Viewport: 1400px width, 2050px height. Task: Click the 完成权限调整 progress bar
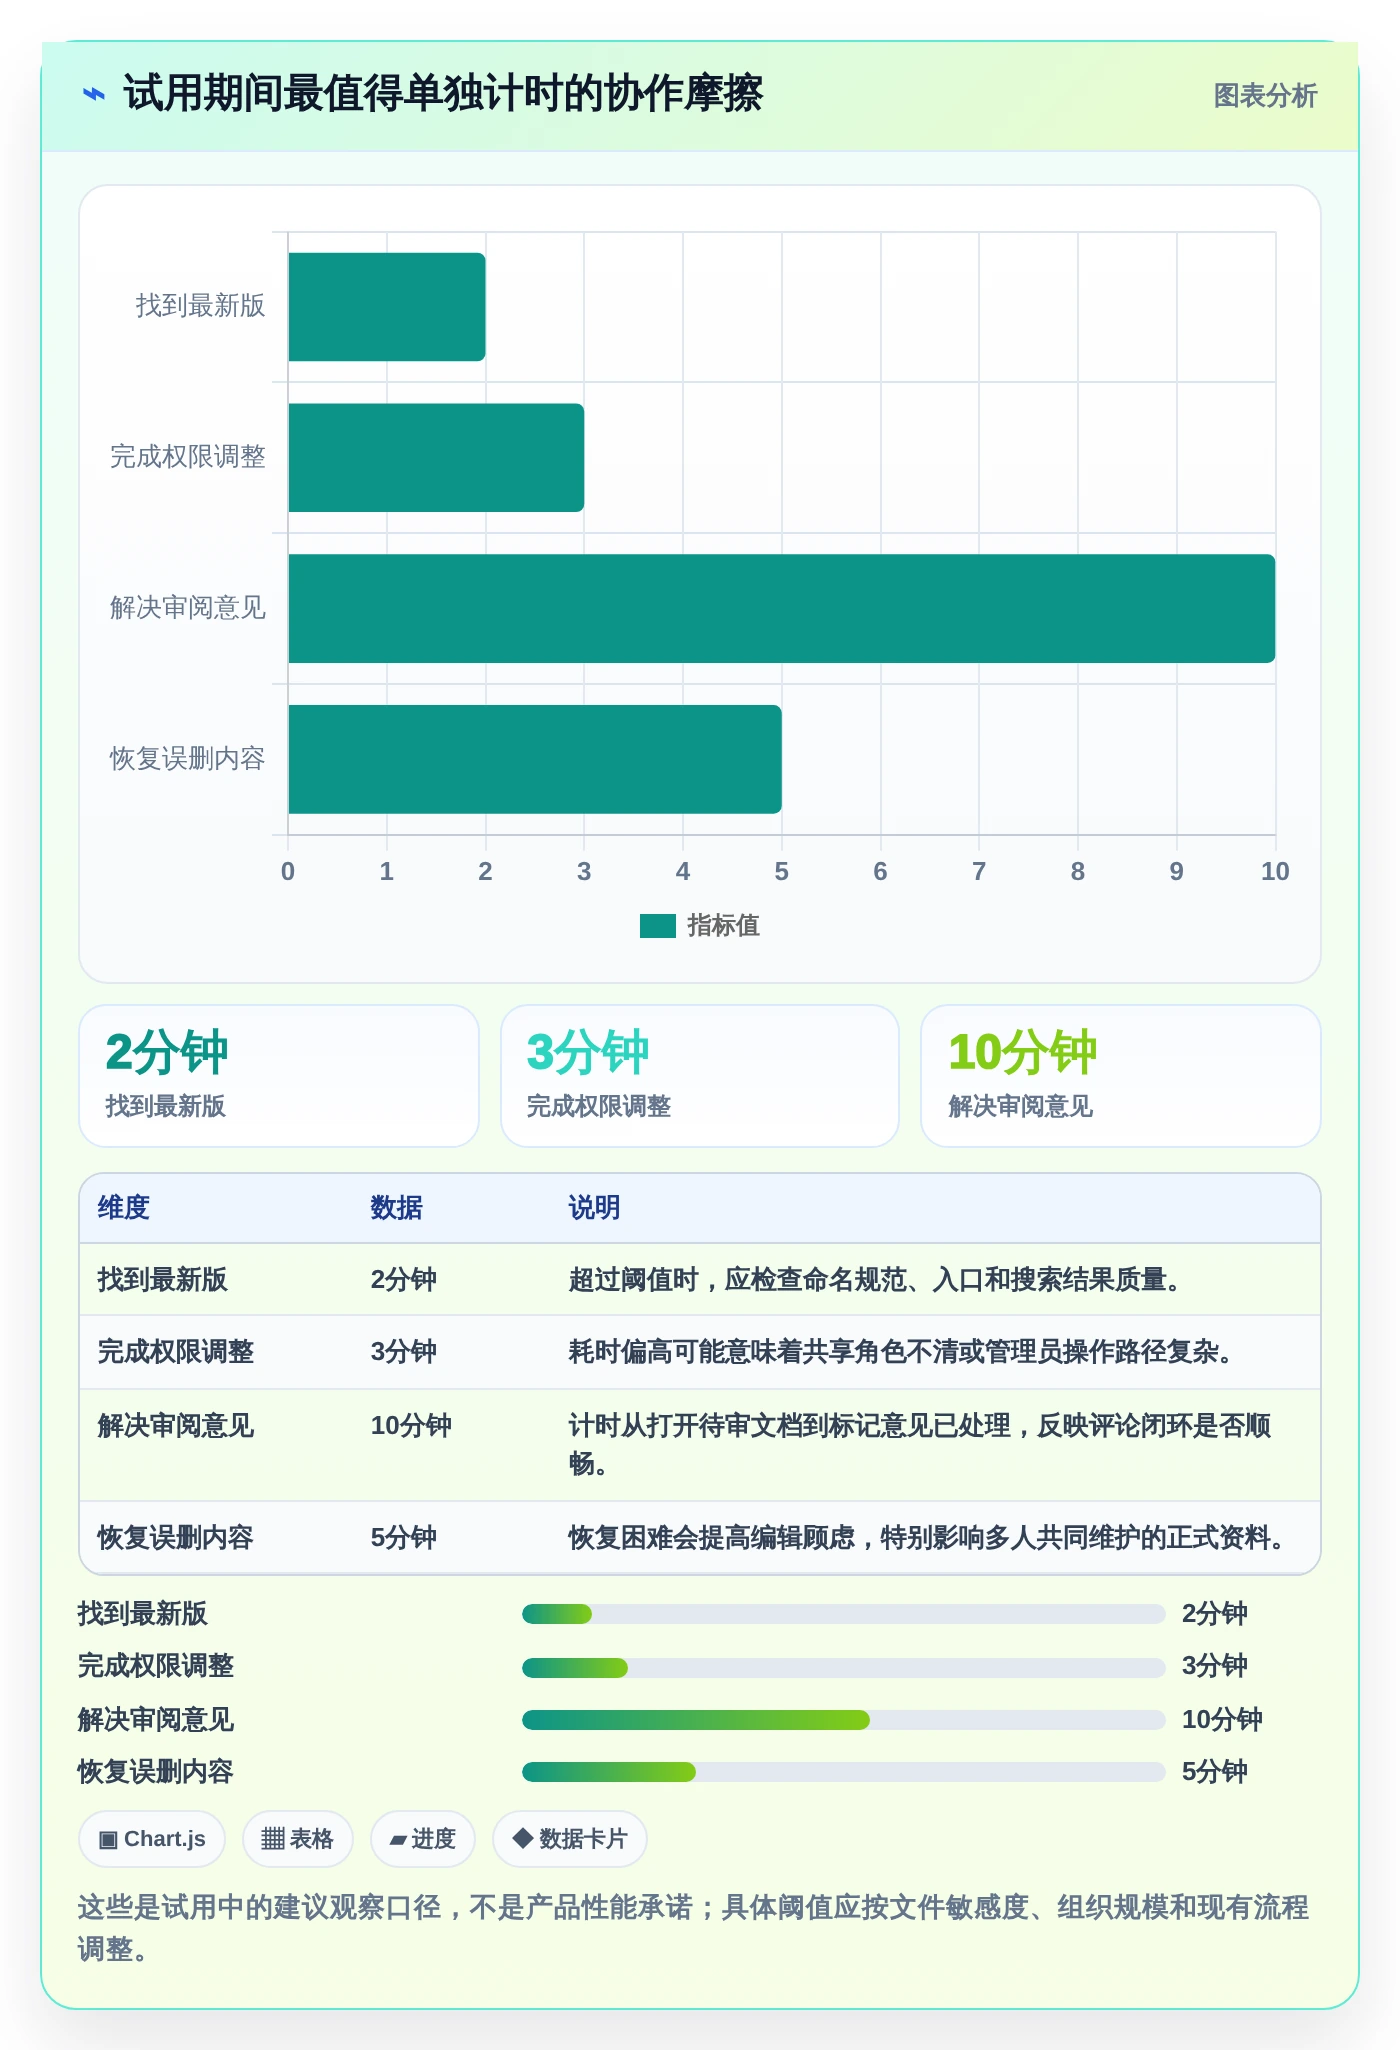pos(844,1667)
